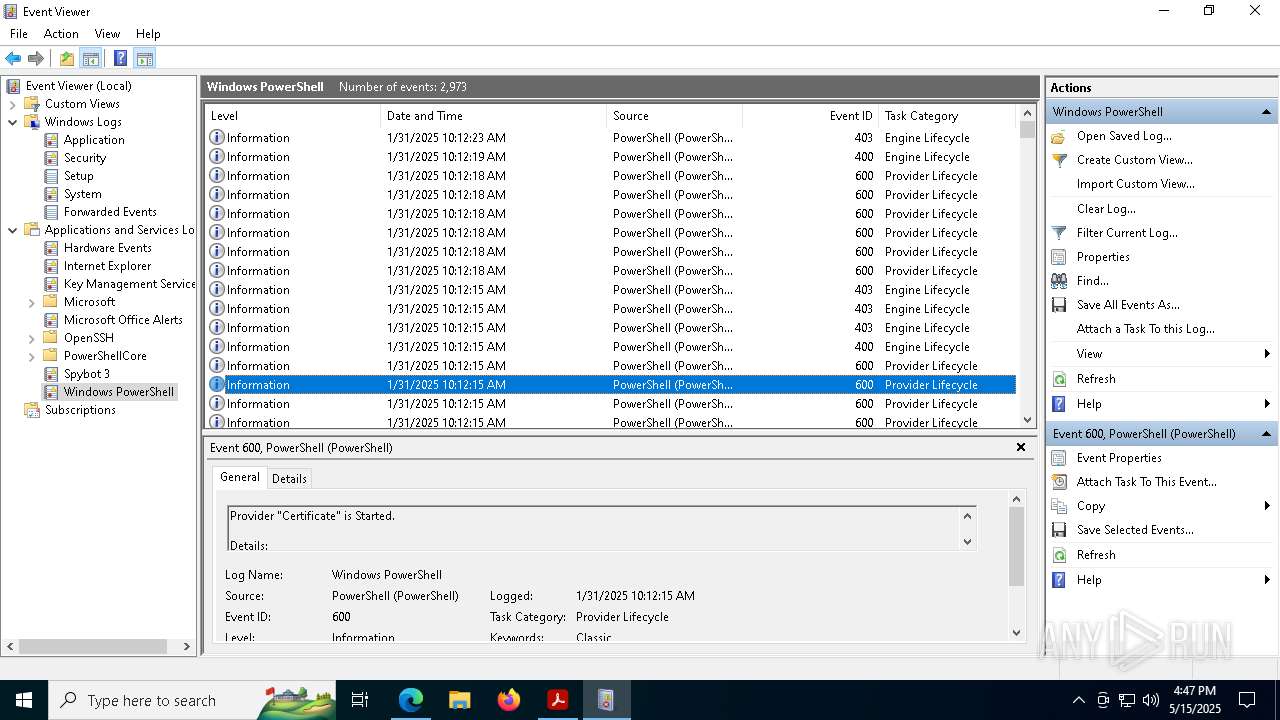Open the Help menu
The width and height of the screenshot is (1280, 720).
(148, 34)
